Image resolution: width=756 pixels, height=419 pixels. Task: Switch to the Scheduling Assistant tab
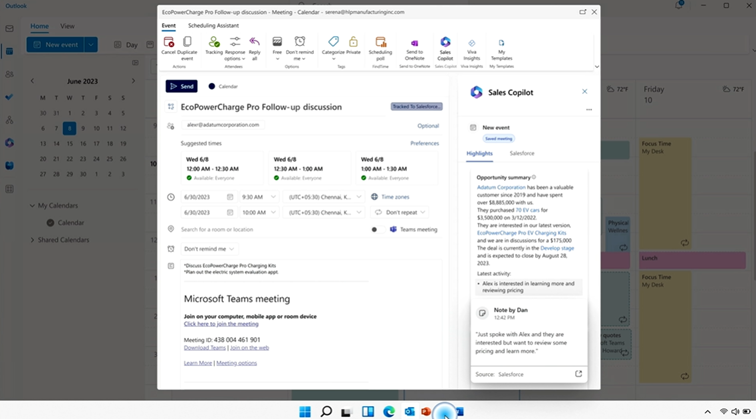point(213,26)
